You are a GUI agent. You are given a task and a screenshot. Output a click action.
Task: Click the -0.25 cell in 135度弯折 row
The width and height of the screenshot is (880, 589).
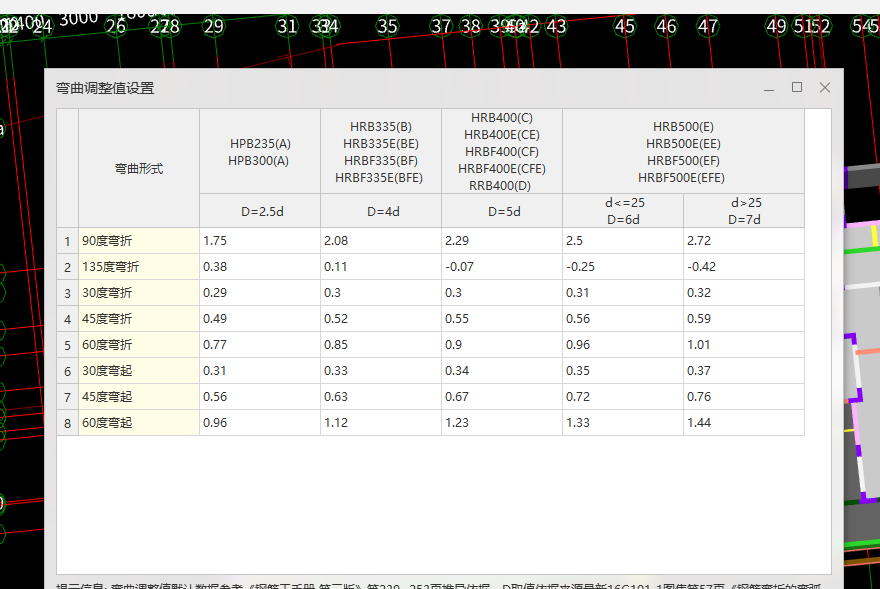click(623, 267)
